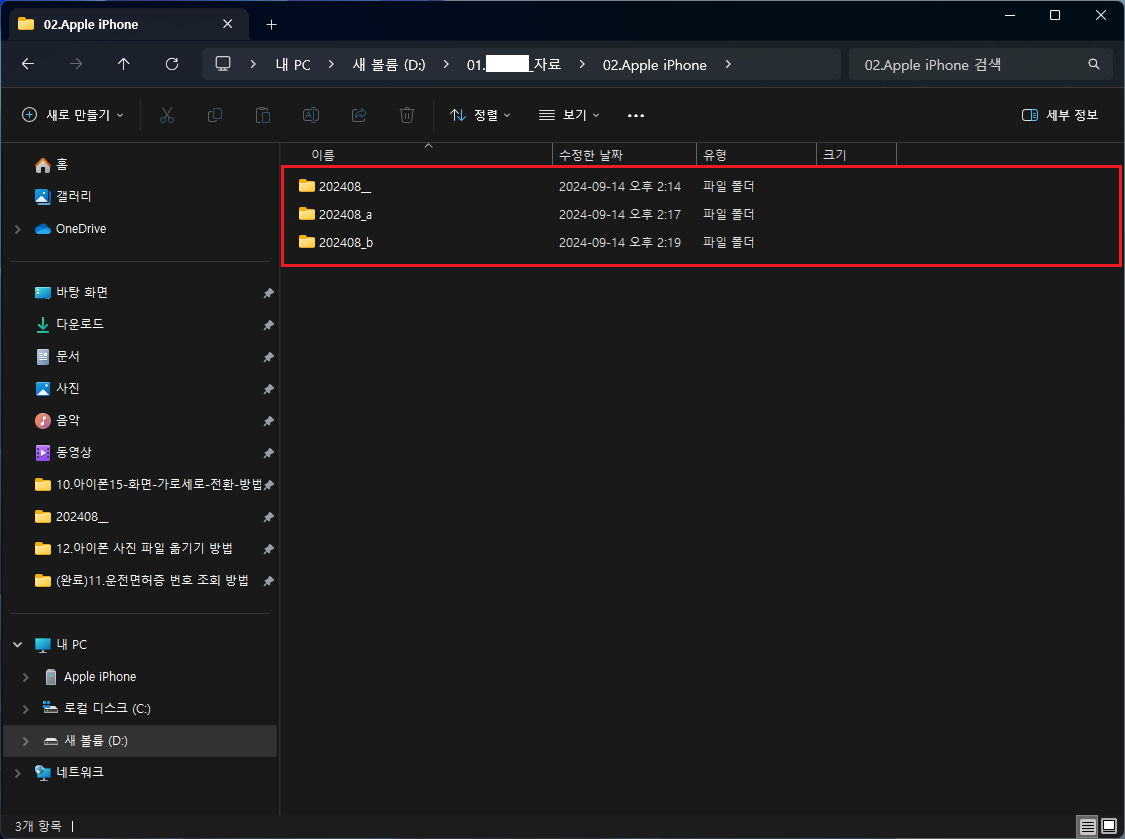Click the Cut scissors icon

(166, 115)
